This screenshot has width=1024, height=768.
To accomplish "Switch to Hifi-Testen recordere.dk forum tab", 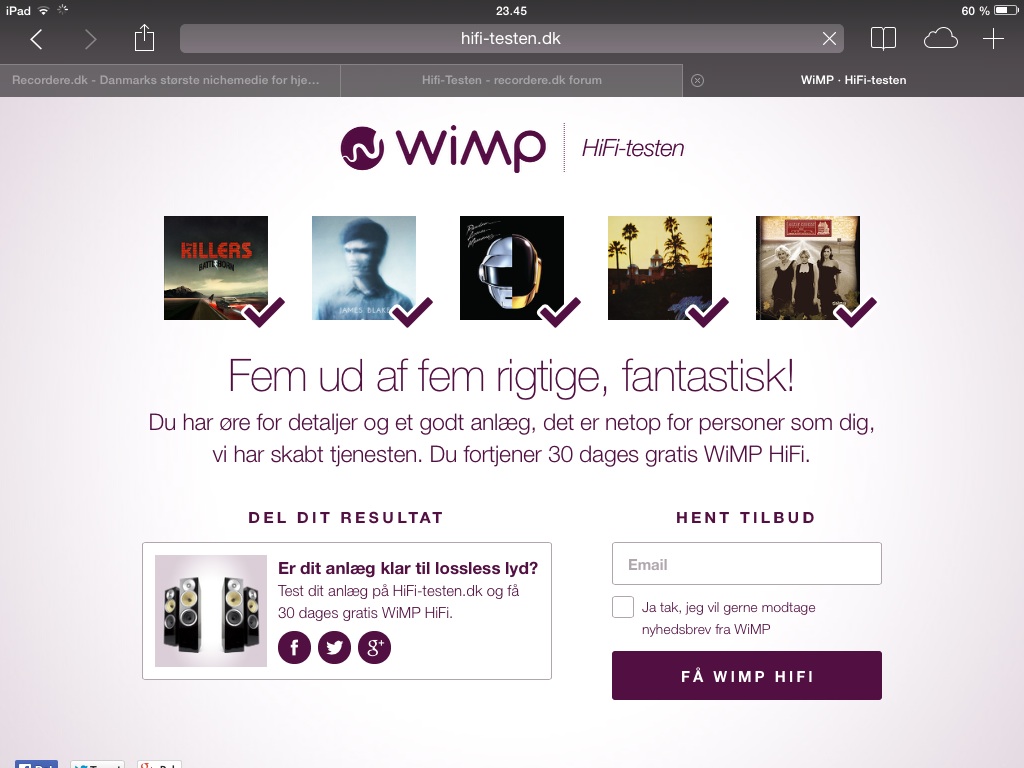I will coord(511,80).
